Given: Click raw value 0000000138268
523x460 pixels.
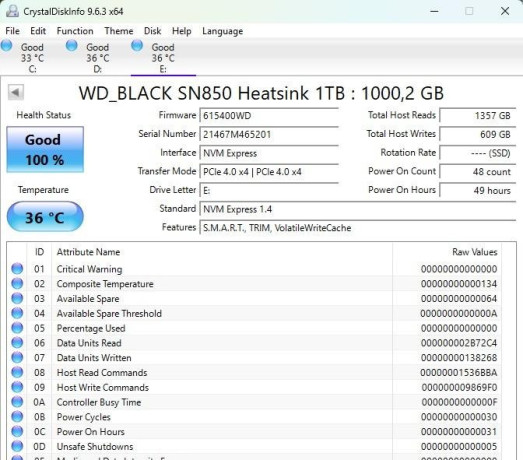Looking at the screenshot, I should pos(459,358).
